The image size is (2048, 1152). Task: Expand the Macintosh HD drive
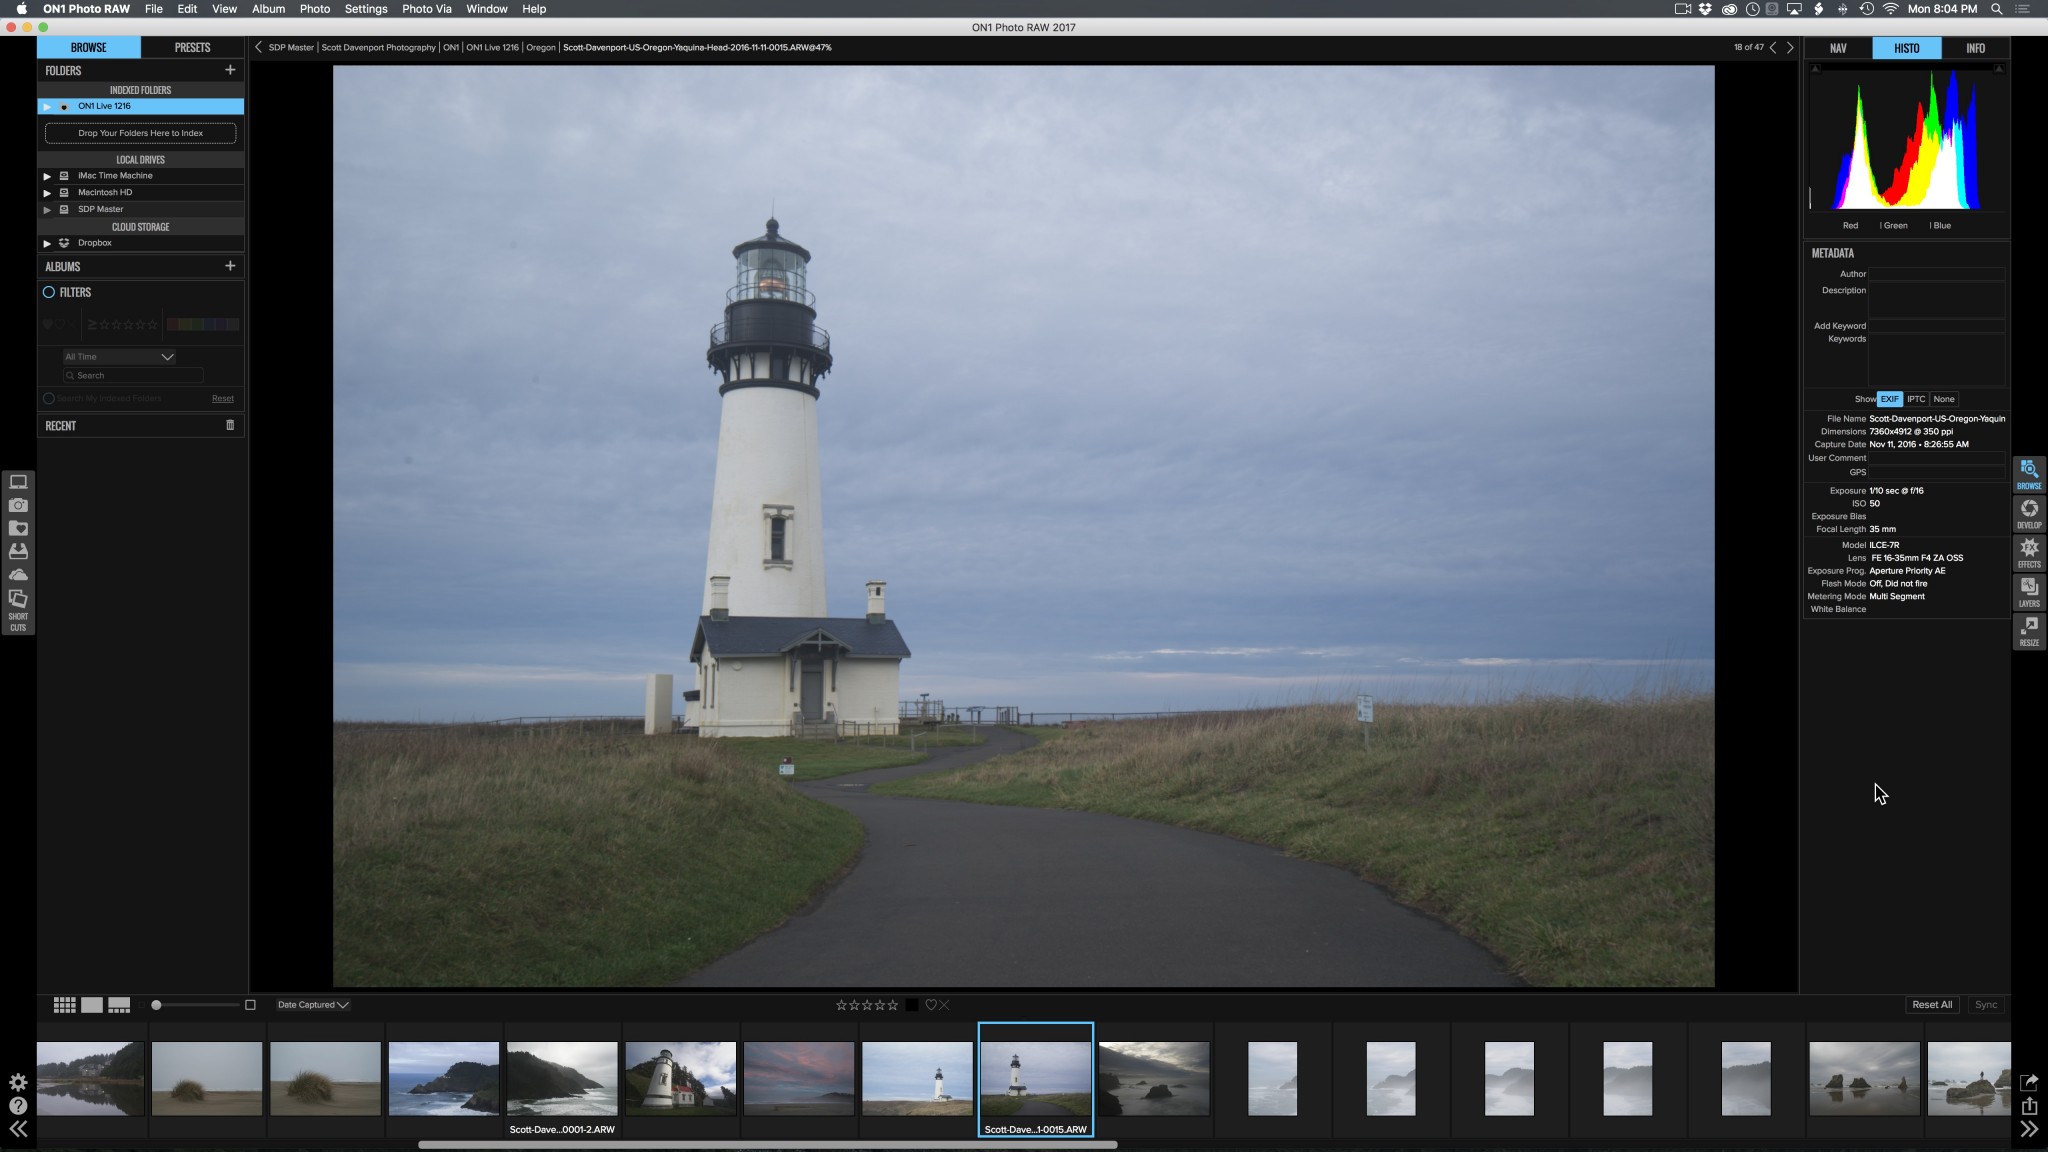(47, 193)
